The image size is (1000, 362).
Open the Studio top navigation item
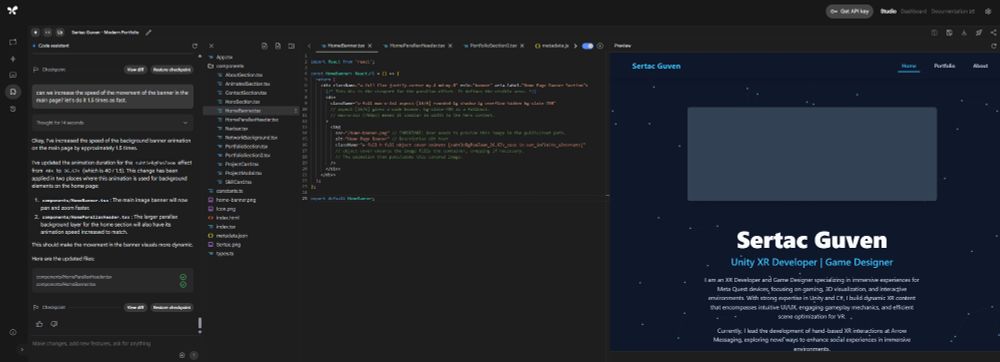pyautogui.click(x=888, y=11)
